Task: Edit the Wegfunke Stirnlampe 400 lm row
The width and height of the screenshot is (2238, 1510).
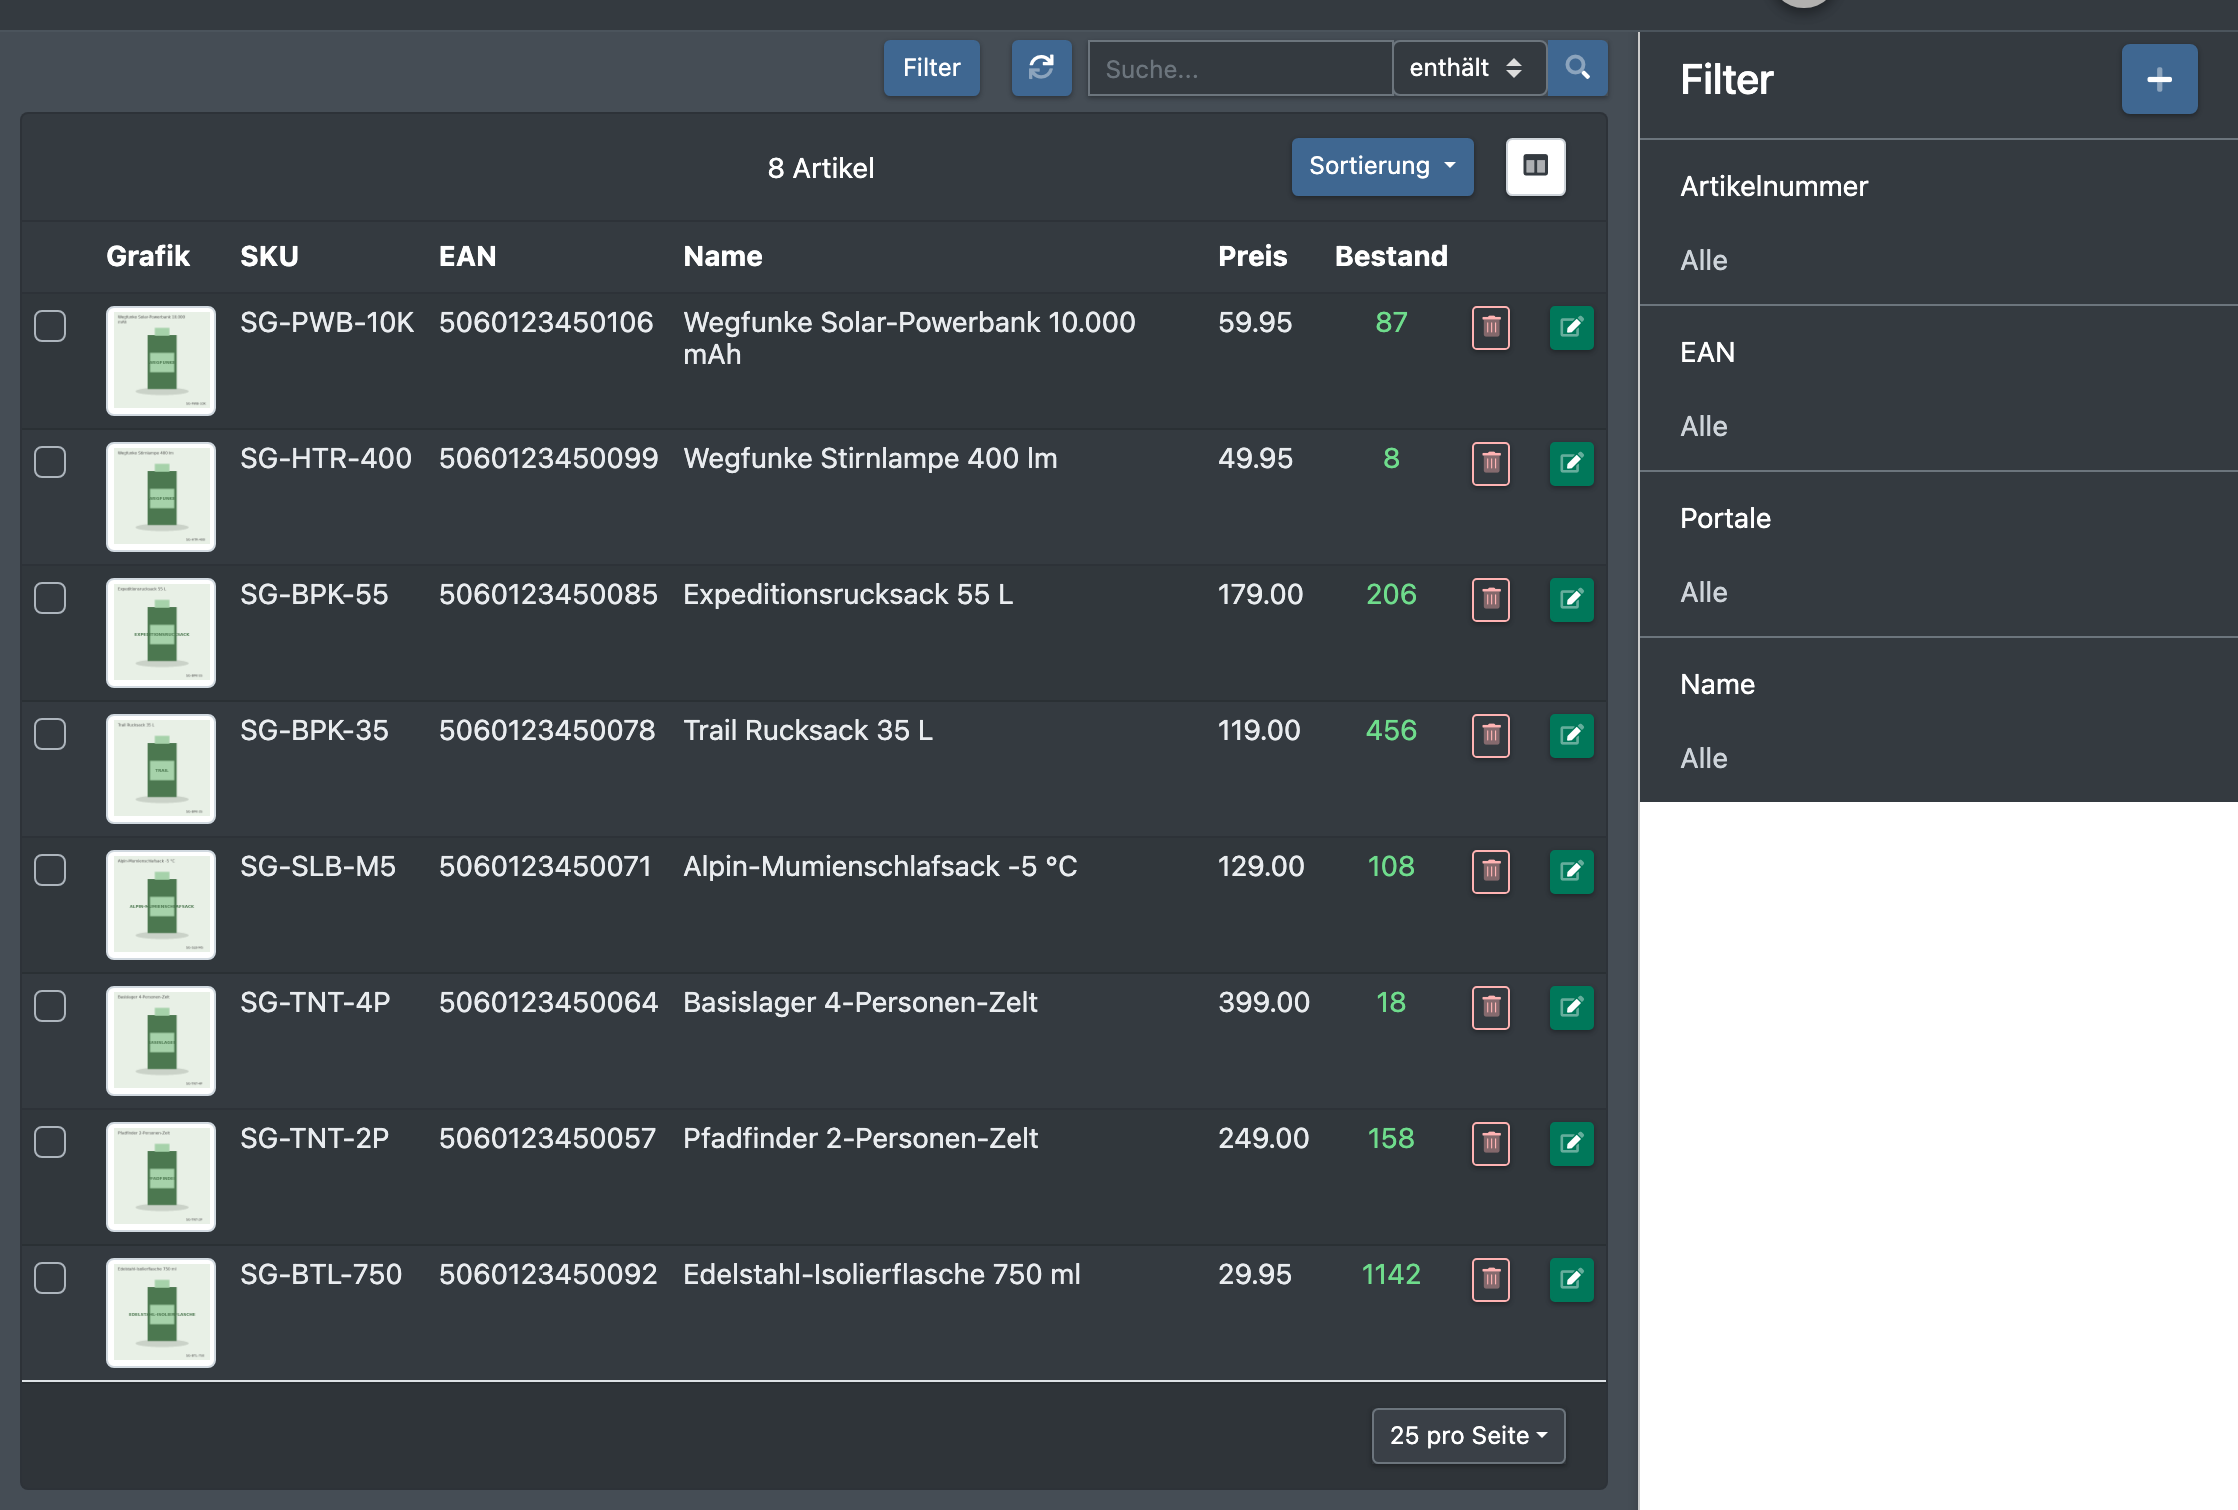Action: pos(1571,463)
